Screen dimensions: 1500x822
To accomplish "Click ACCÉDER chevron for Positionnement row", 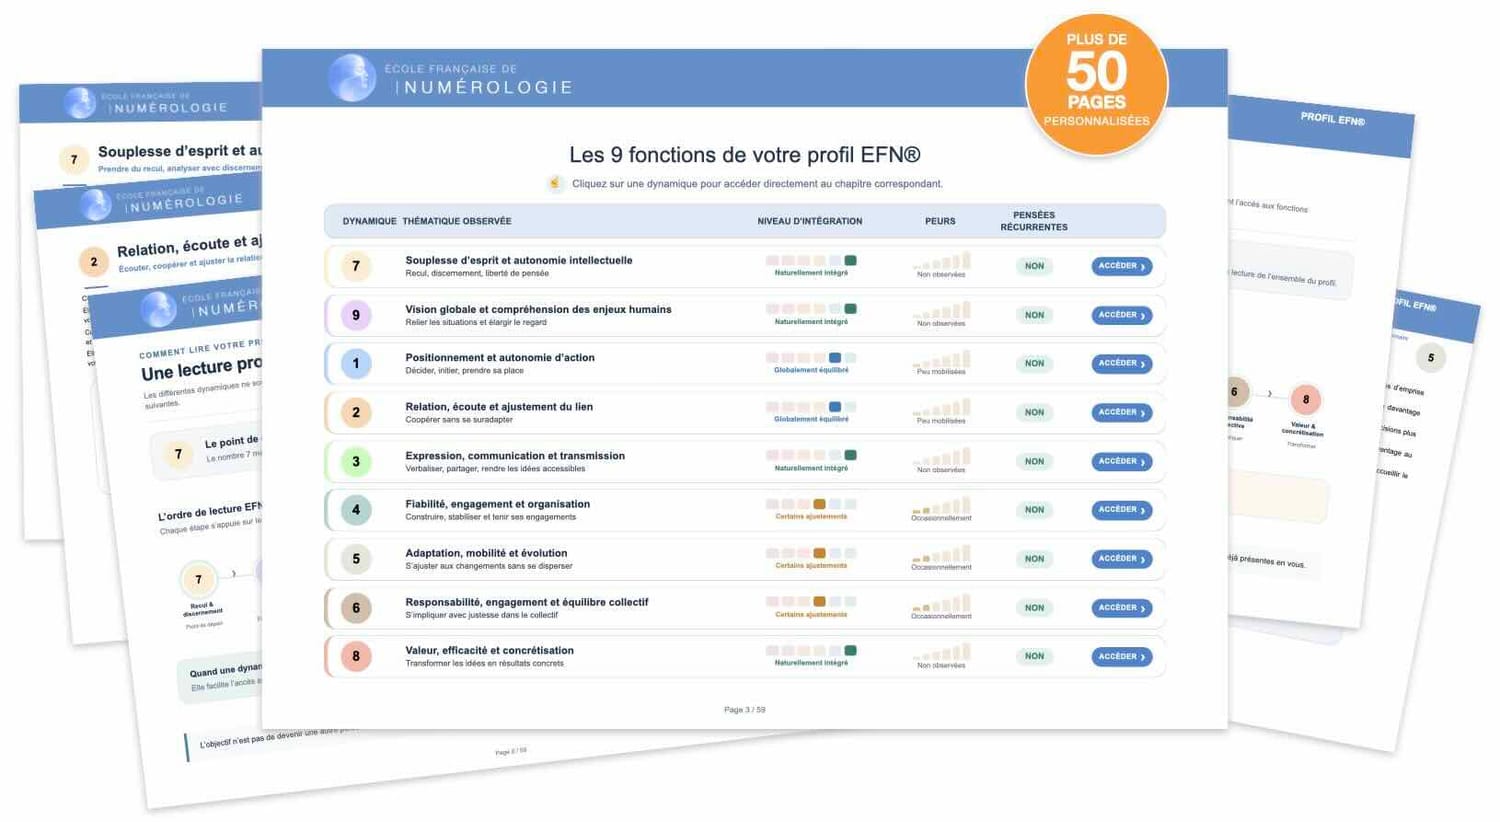I will pyautogui.click(x=1143, y=364).
